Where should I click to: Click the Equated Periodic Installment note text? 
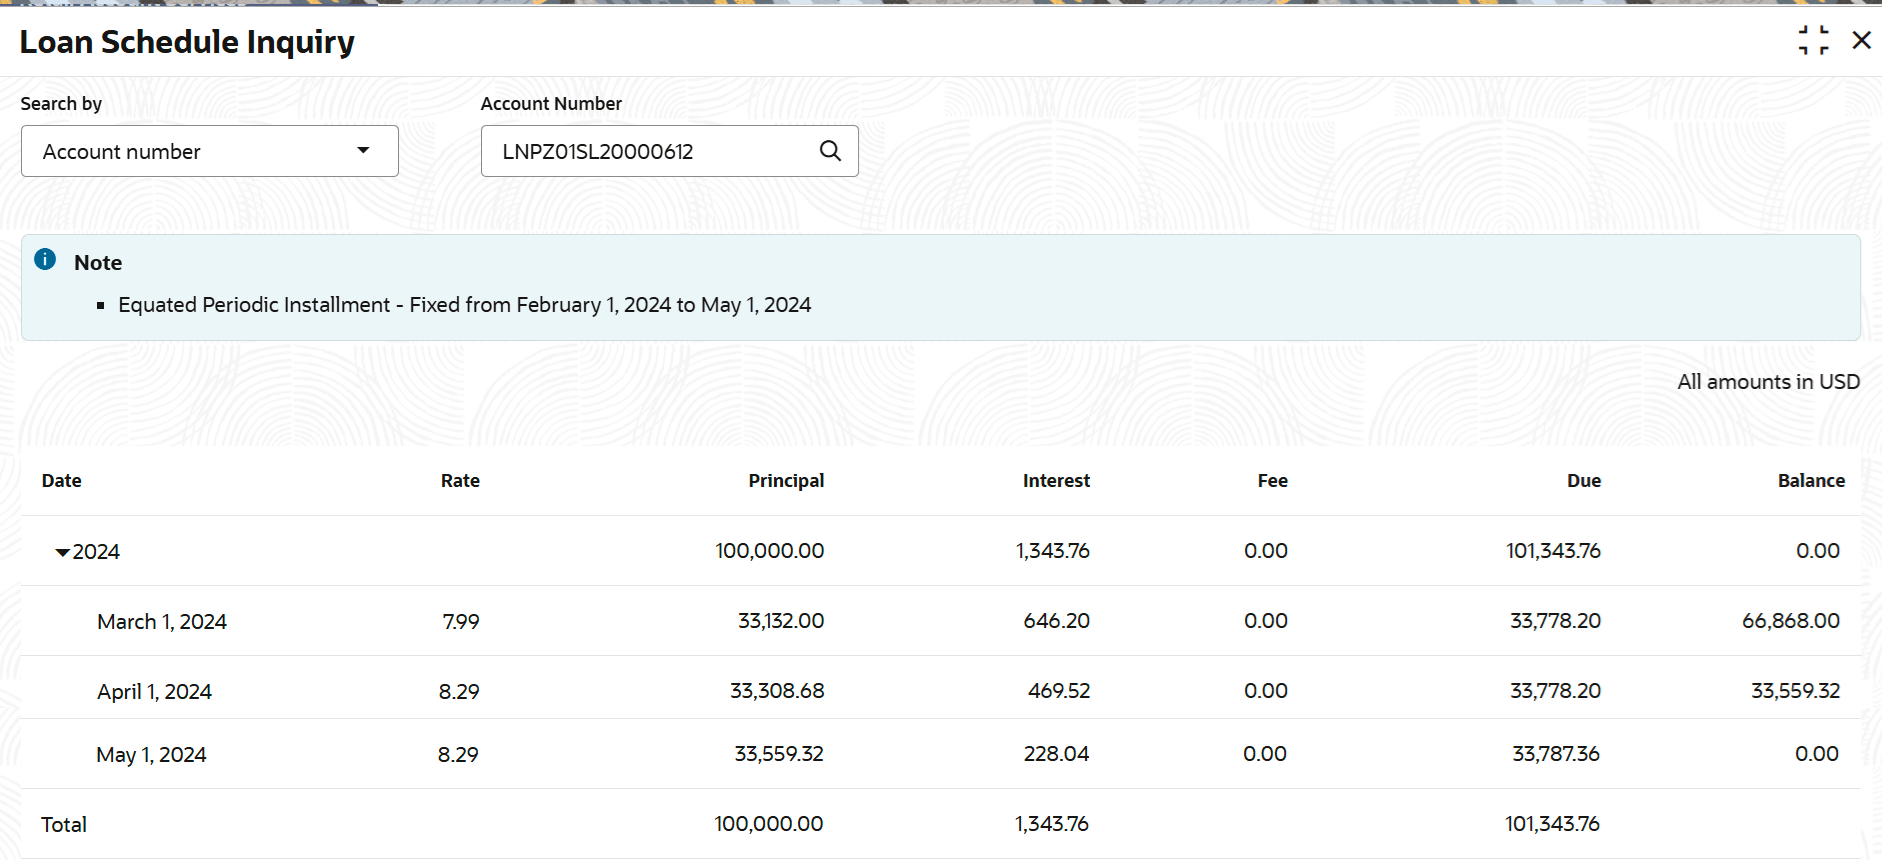coord(464,305)
